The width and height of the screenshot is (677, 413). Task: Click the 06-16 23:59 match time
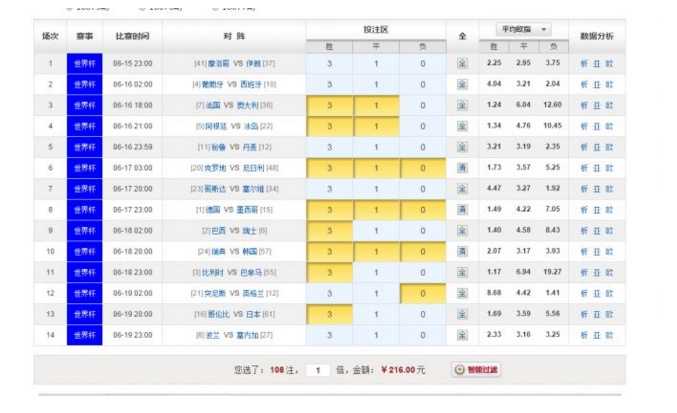tap(133, 147)
